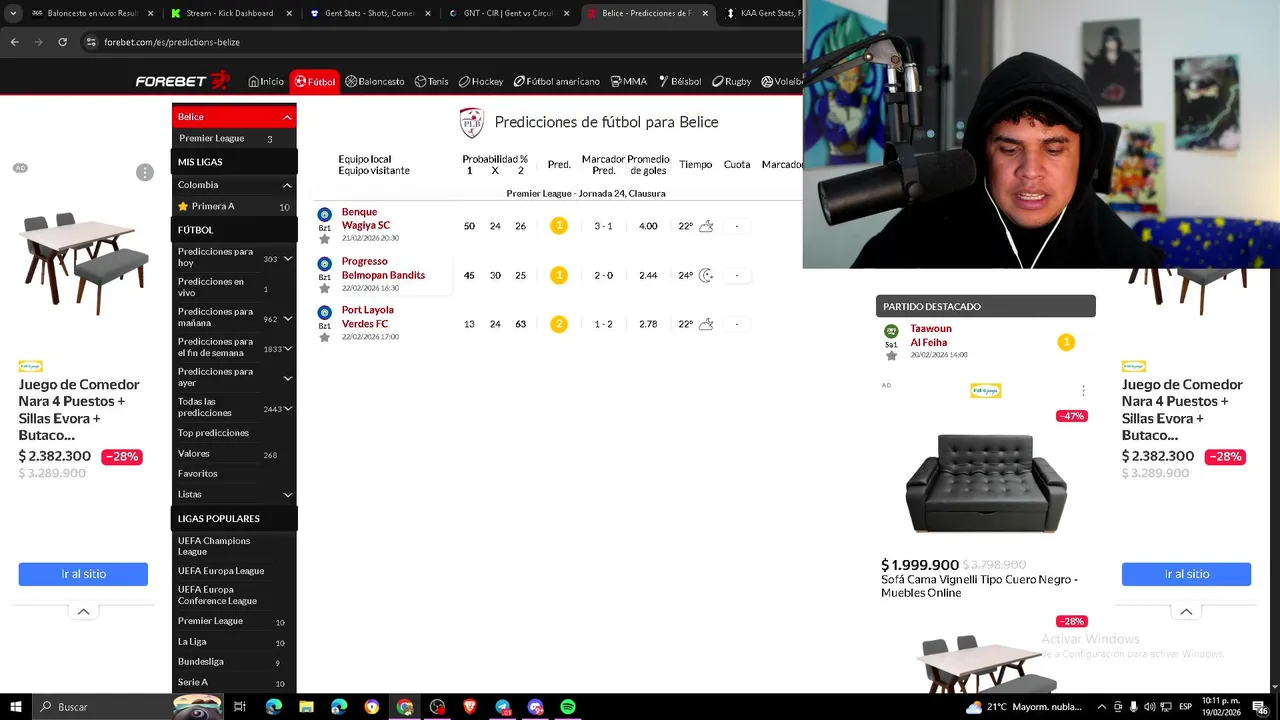The width and height of the screenshot is (1280, 720).
Task: Open Favoritos sidebar link
Action: point(197,474)
